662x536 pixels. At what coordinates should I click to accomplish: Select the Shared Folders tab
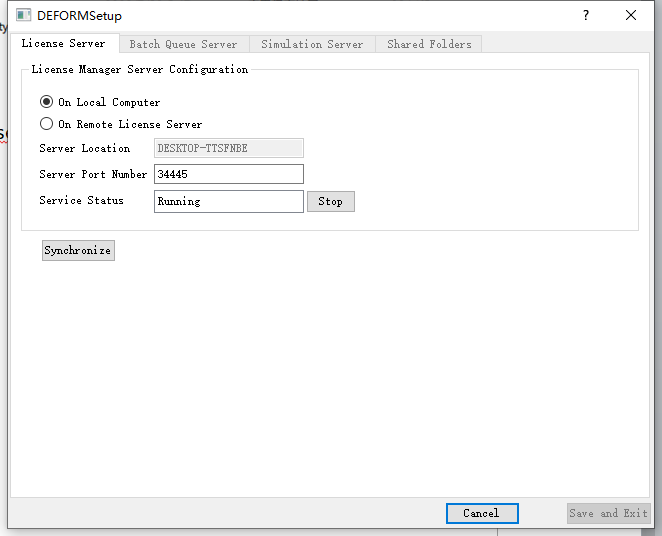[x=429, y=44]
